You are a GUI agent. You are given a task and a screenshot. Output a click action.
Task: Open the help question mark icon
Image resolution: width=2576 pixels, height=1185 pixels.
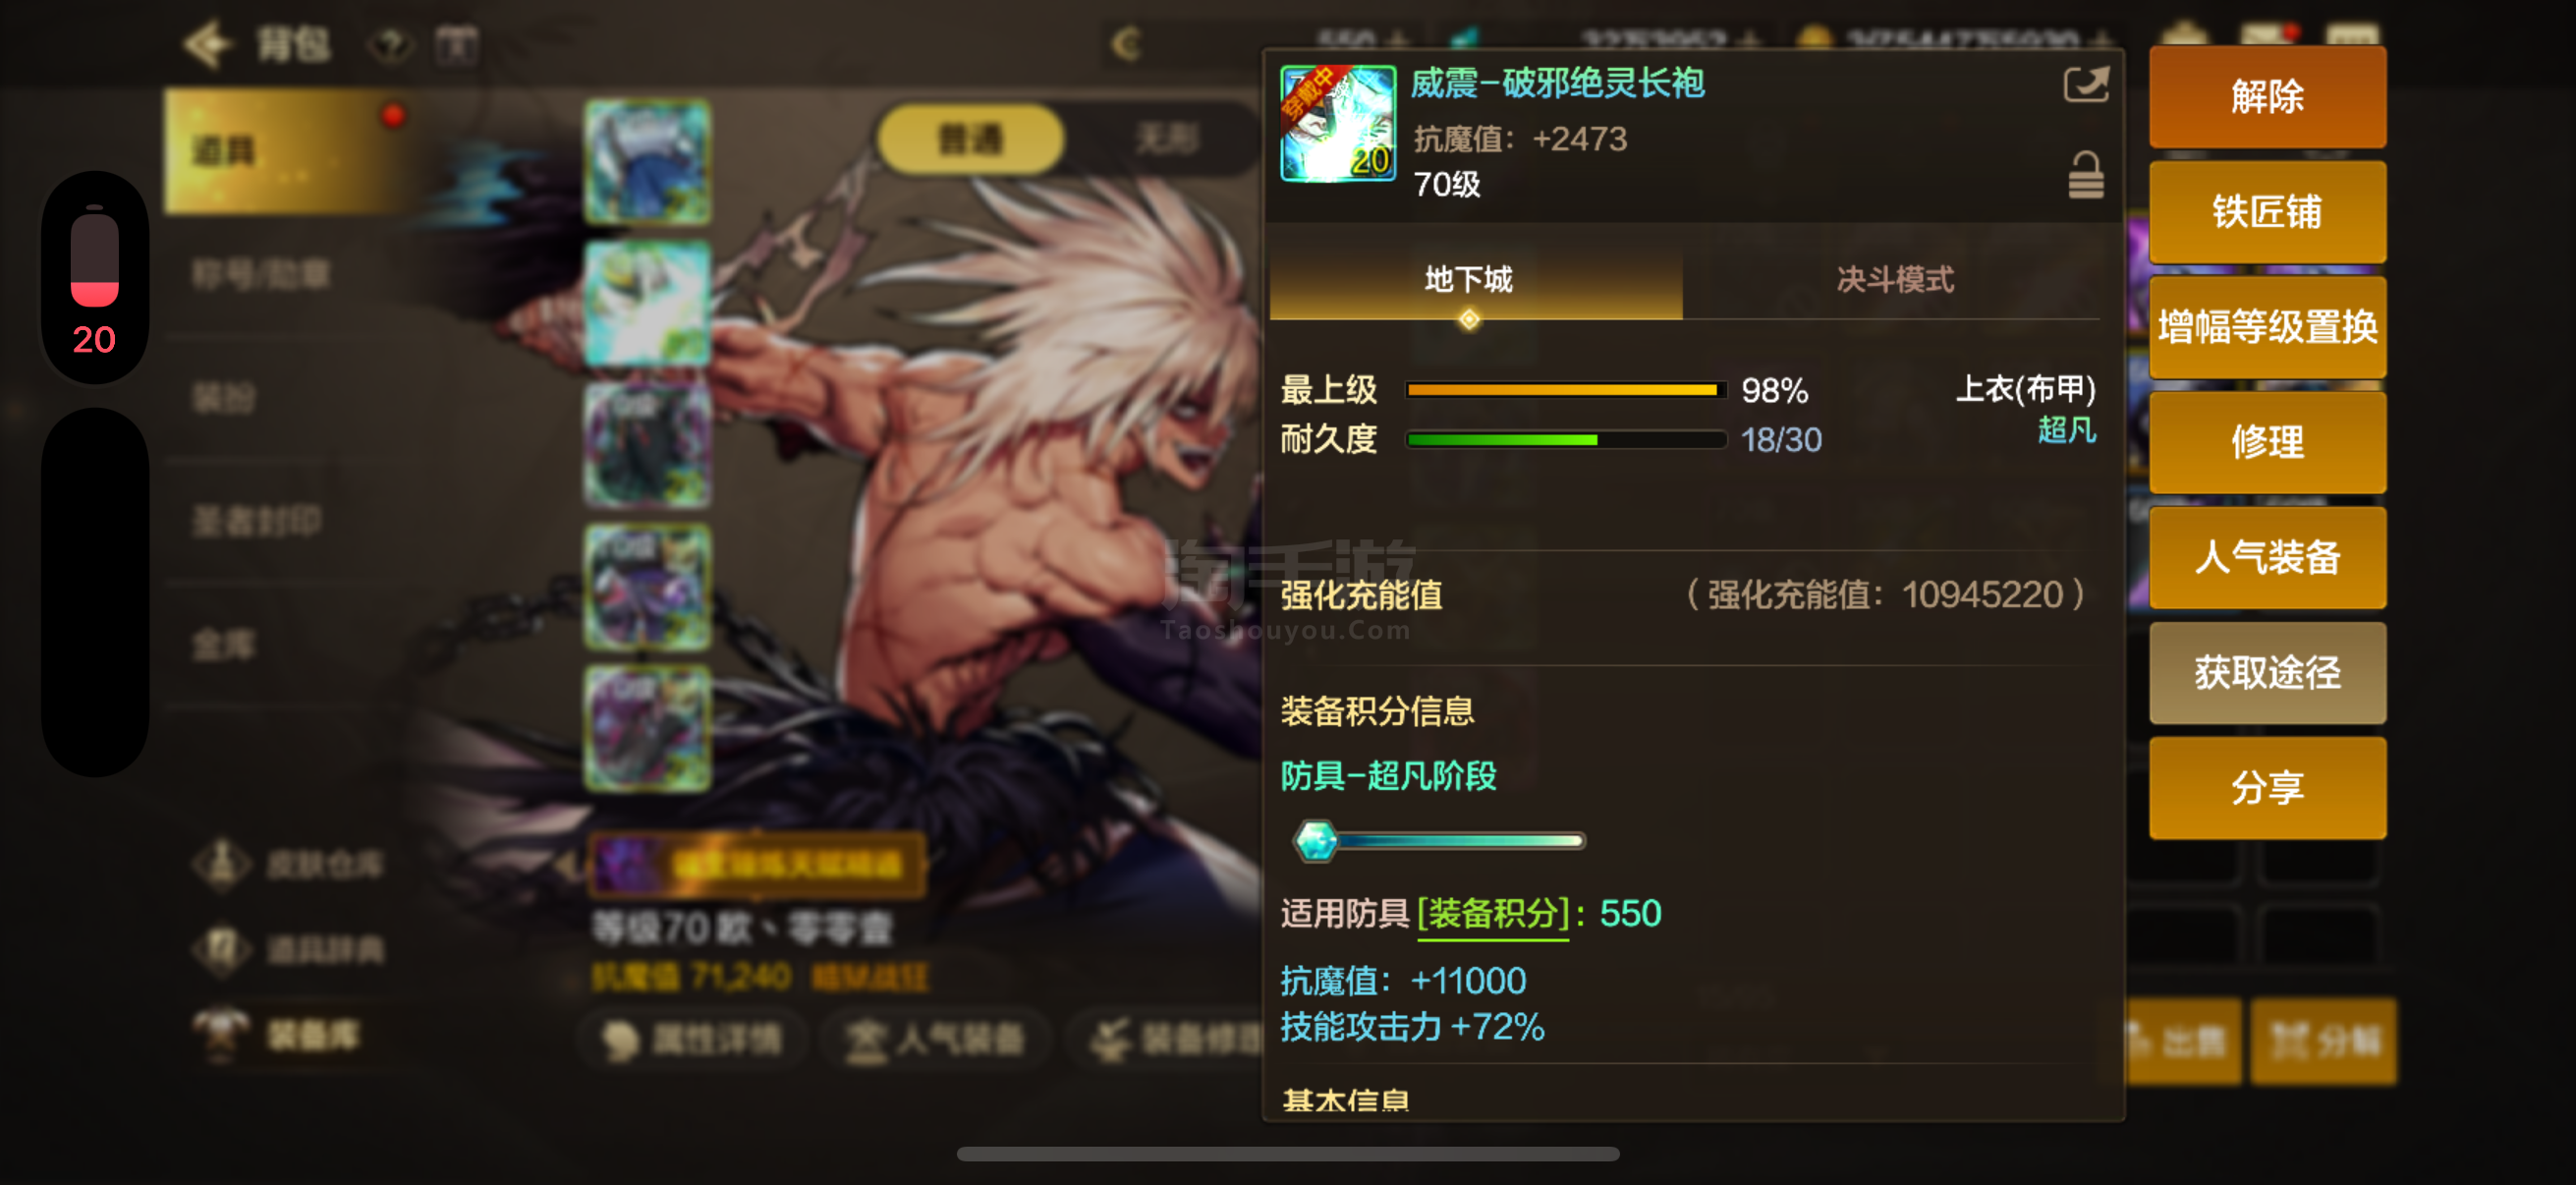390,44
